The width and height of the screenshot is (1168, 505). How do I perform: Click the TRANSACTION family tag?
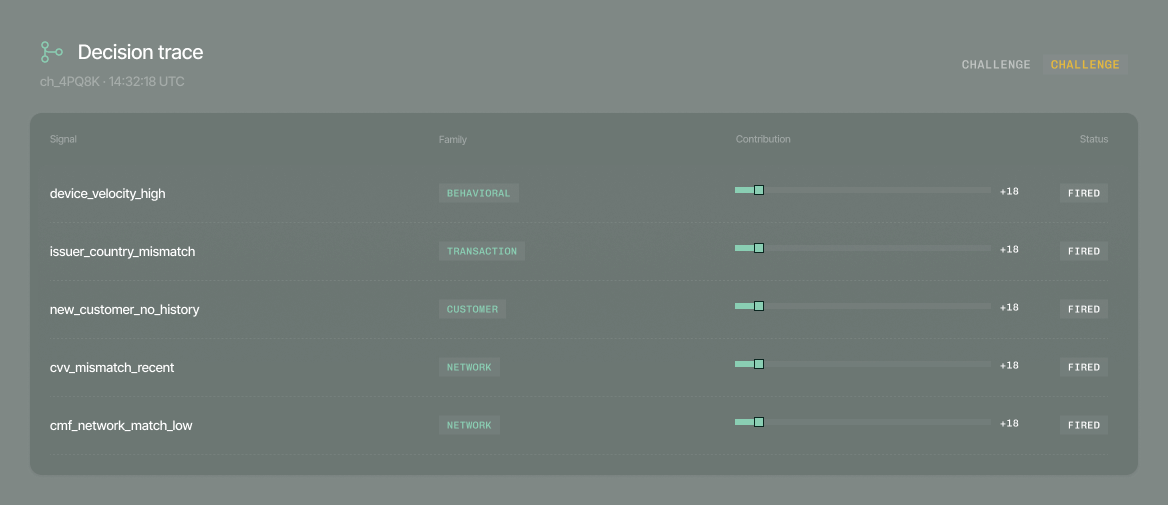[481, 251]
